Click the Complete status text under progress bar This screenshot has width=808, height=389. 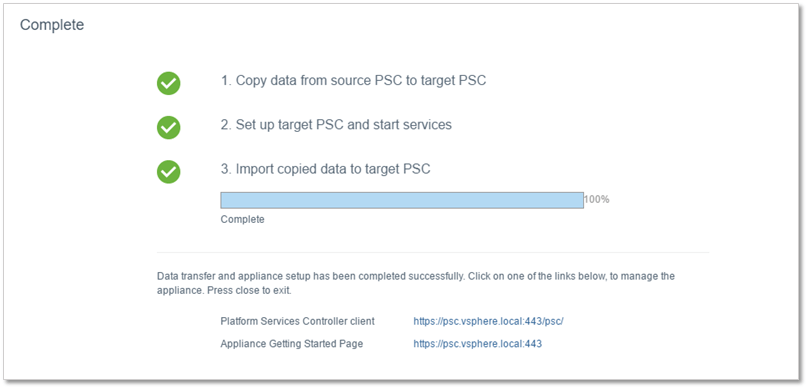coord(242,219)
